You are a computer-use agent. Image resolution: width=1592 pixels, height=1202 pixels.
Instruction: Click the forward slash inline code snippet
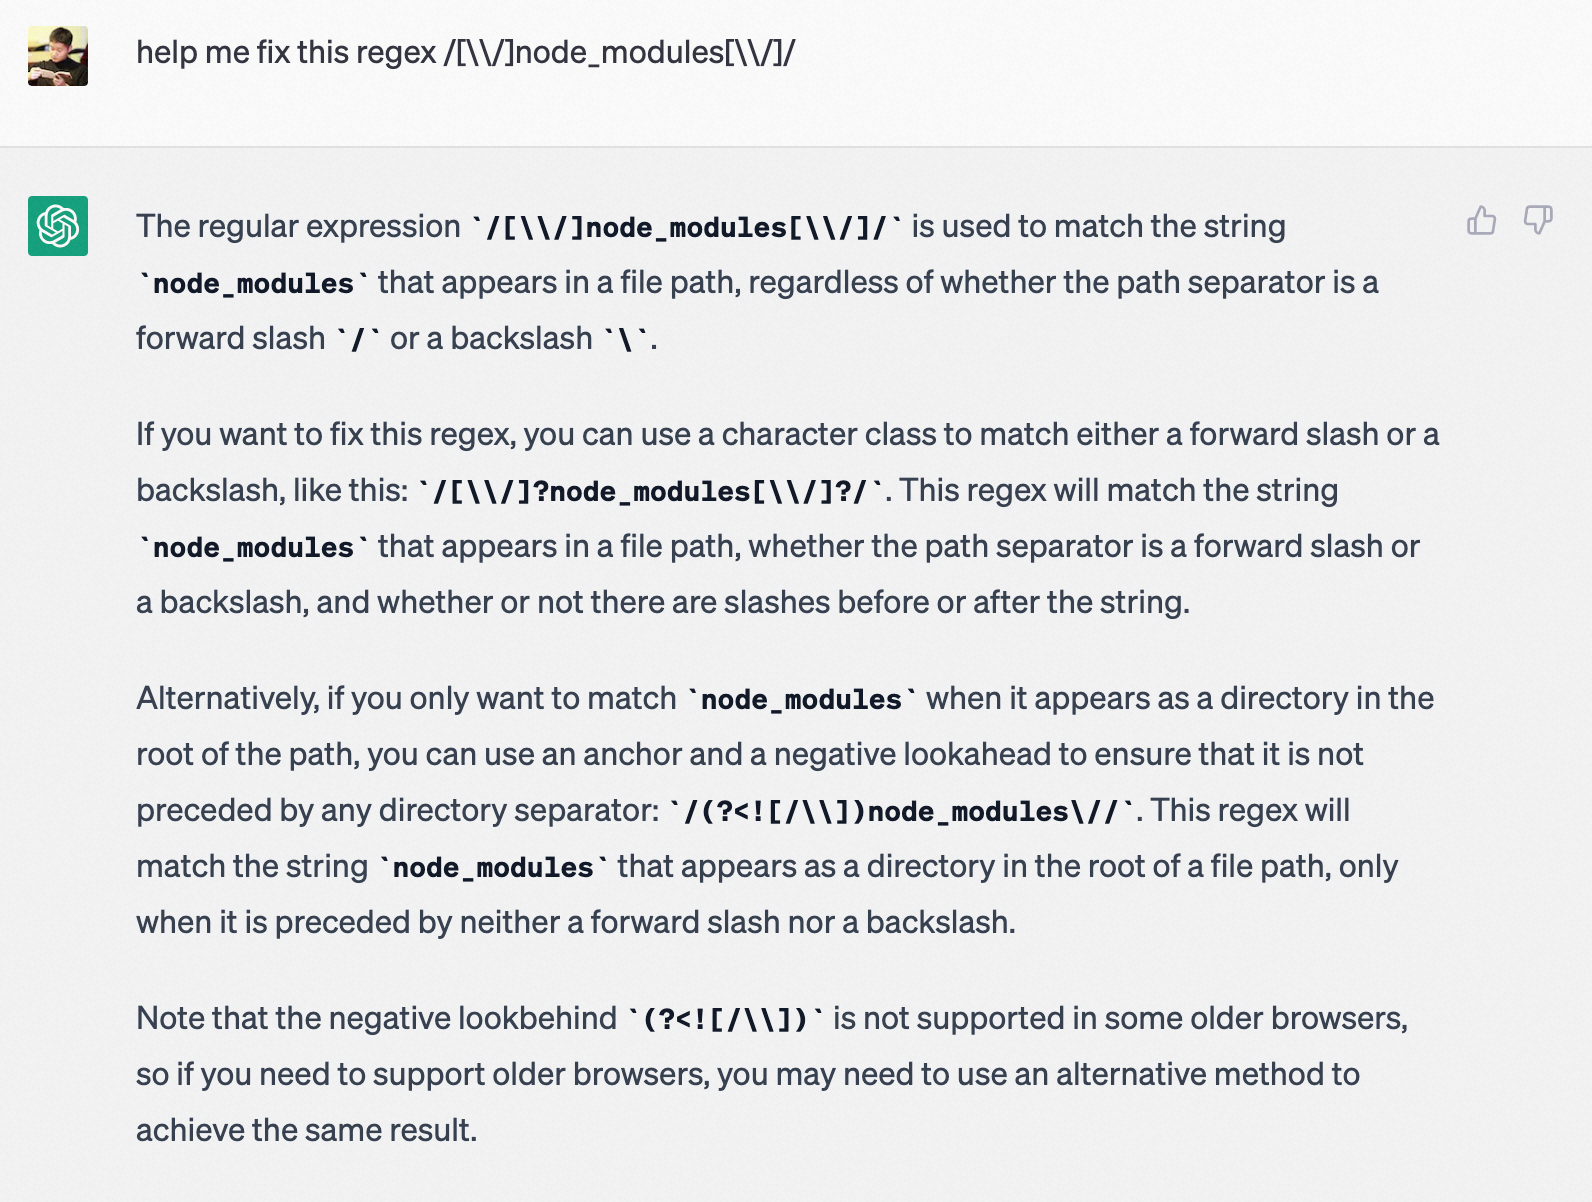tap(357, 339)
